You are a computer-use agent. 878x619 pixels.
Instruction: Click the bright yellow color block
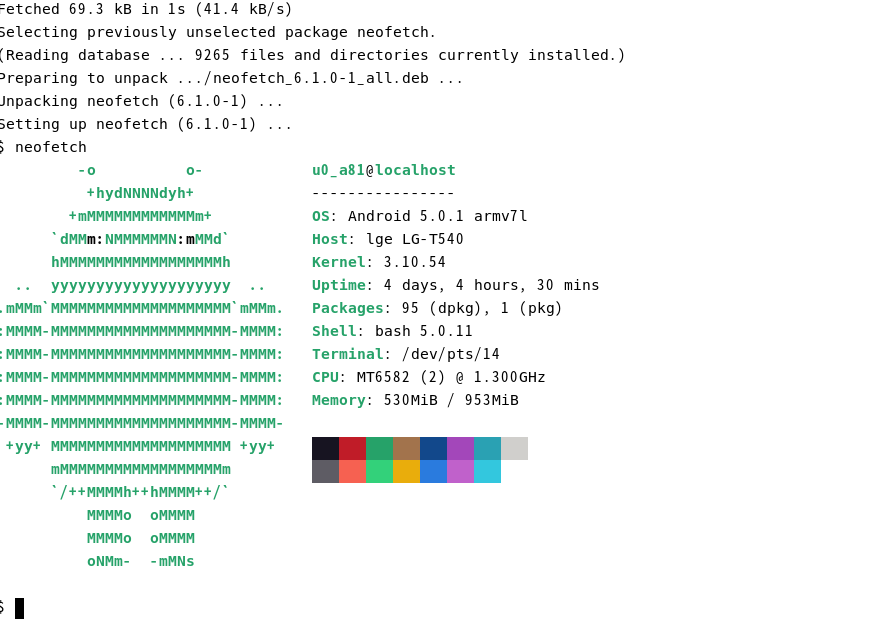tap(407, 471)
